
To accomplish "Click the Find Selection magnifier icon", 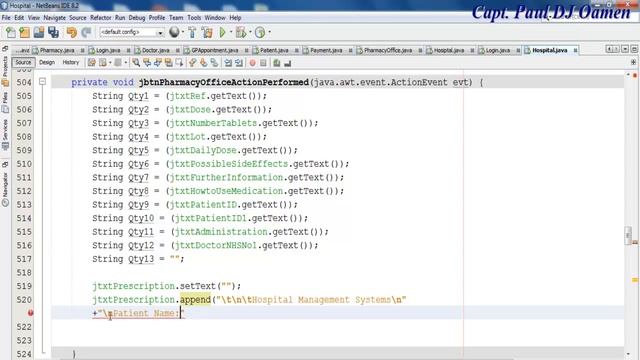I will pos(136,63).
